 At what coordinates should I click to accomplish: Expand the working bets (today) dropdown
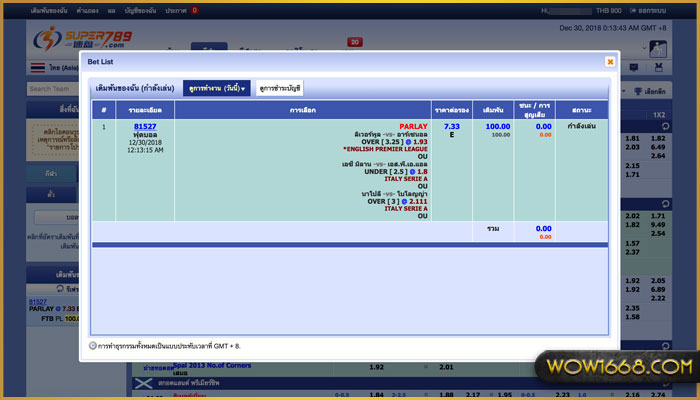tap(217, 88)
